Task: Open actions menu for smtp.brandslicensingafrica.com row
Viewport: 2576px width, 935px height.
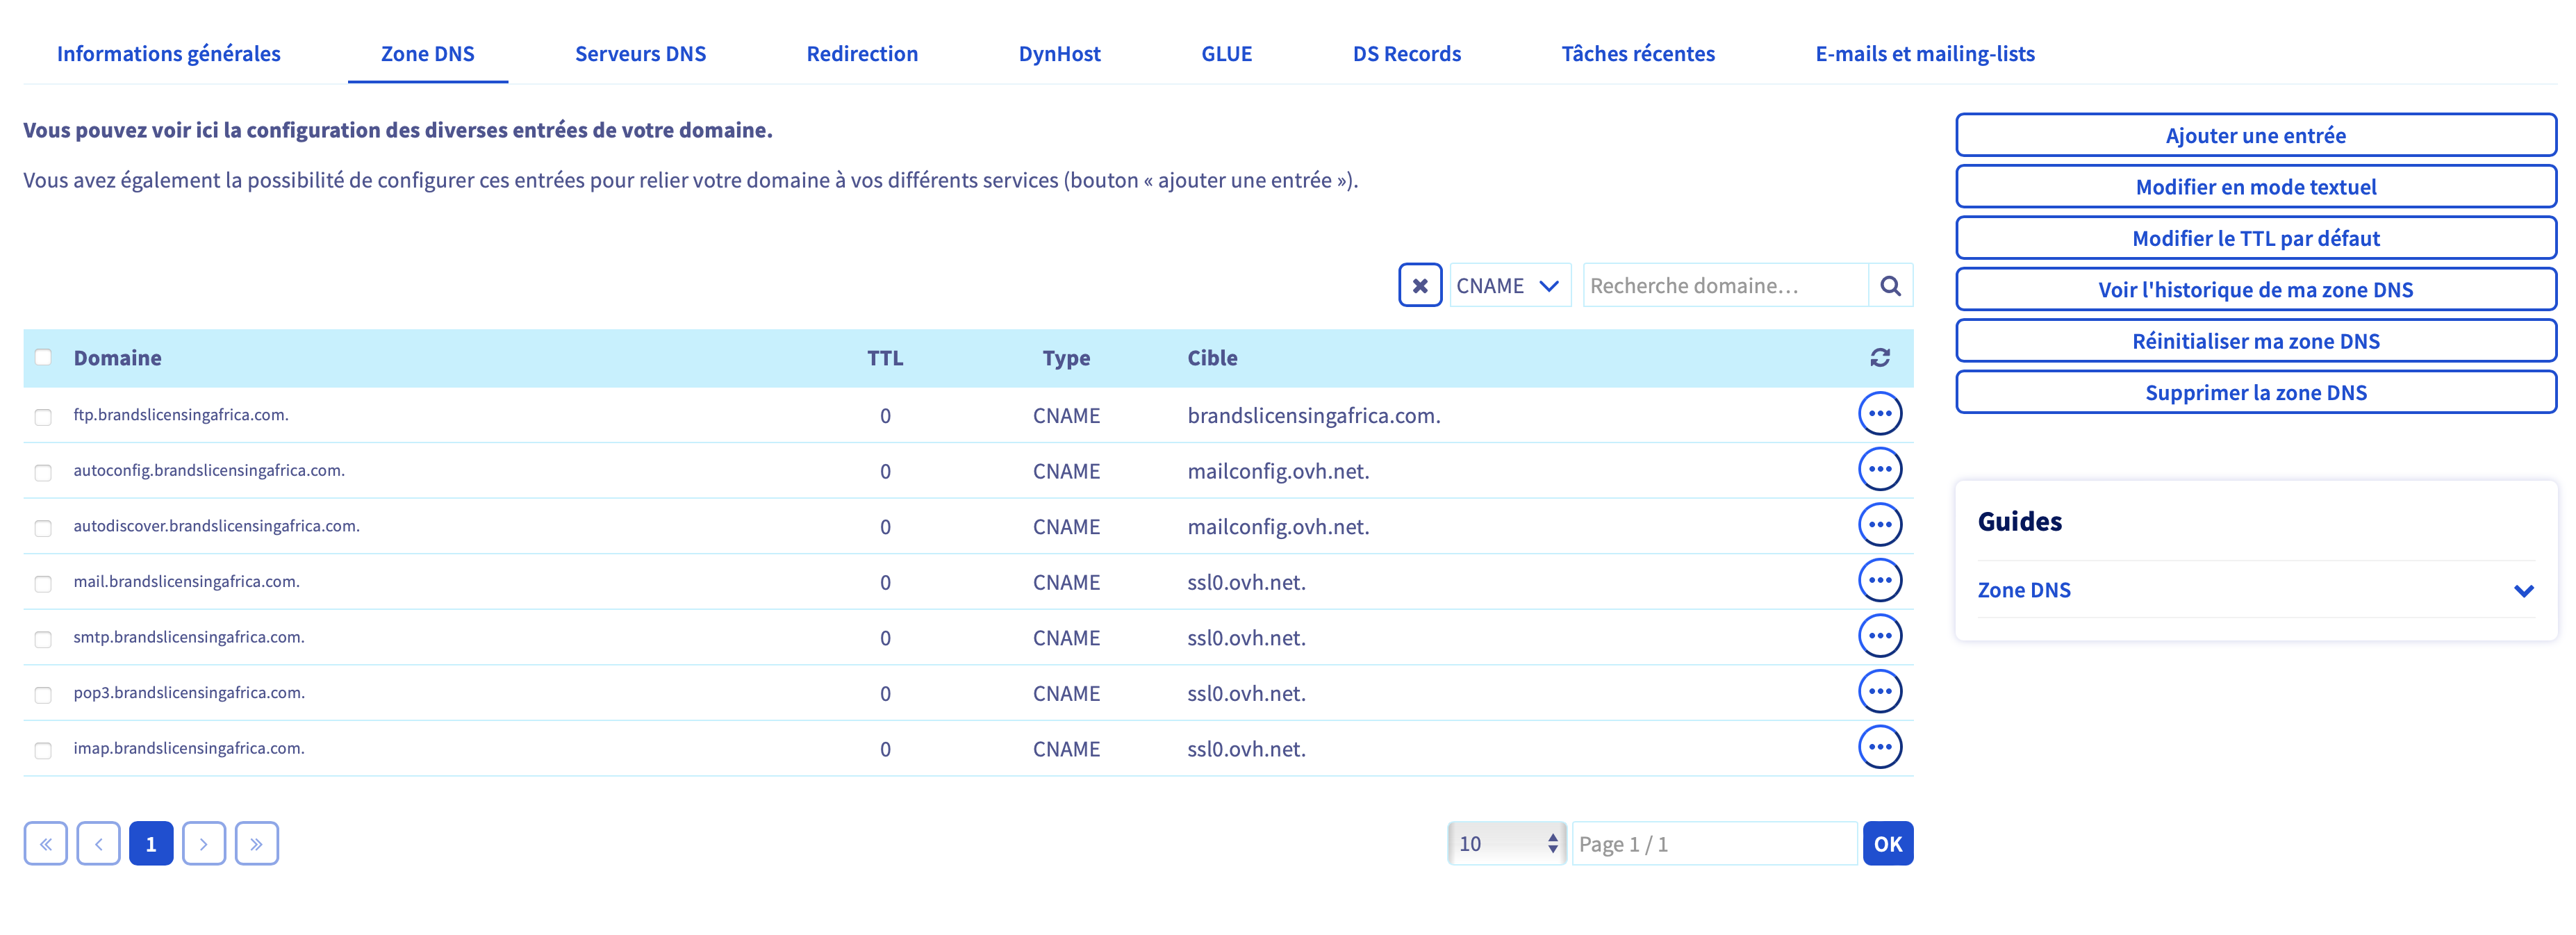Action: 1879,636
